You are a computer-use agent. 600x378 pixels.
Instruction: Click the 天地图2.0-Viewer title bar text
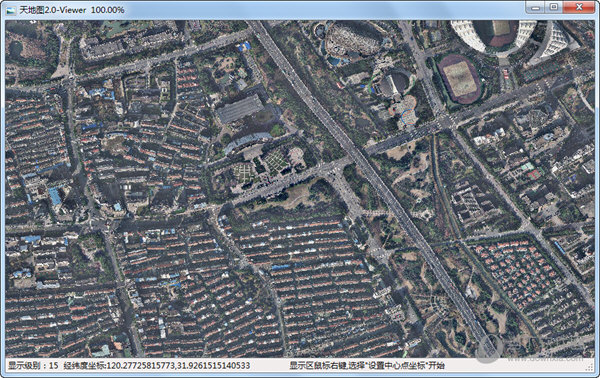(72, 10)
